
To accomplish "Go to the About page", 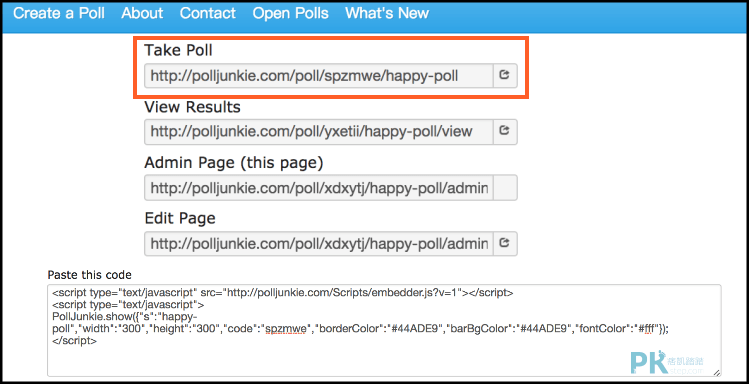I will (142, 13).
